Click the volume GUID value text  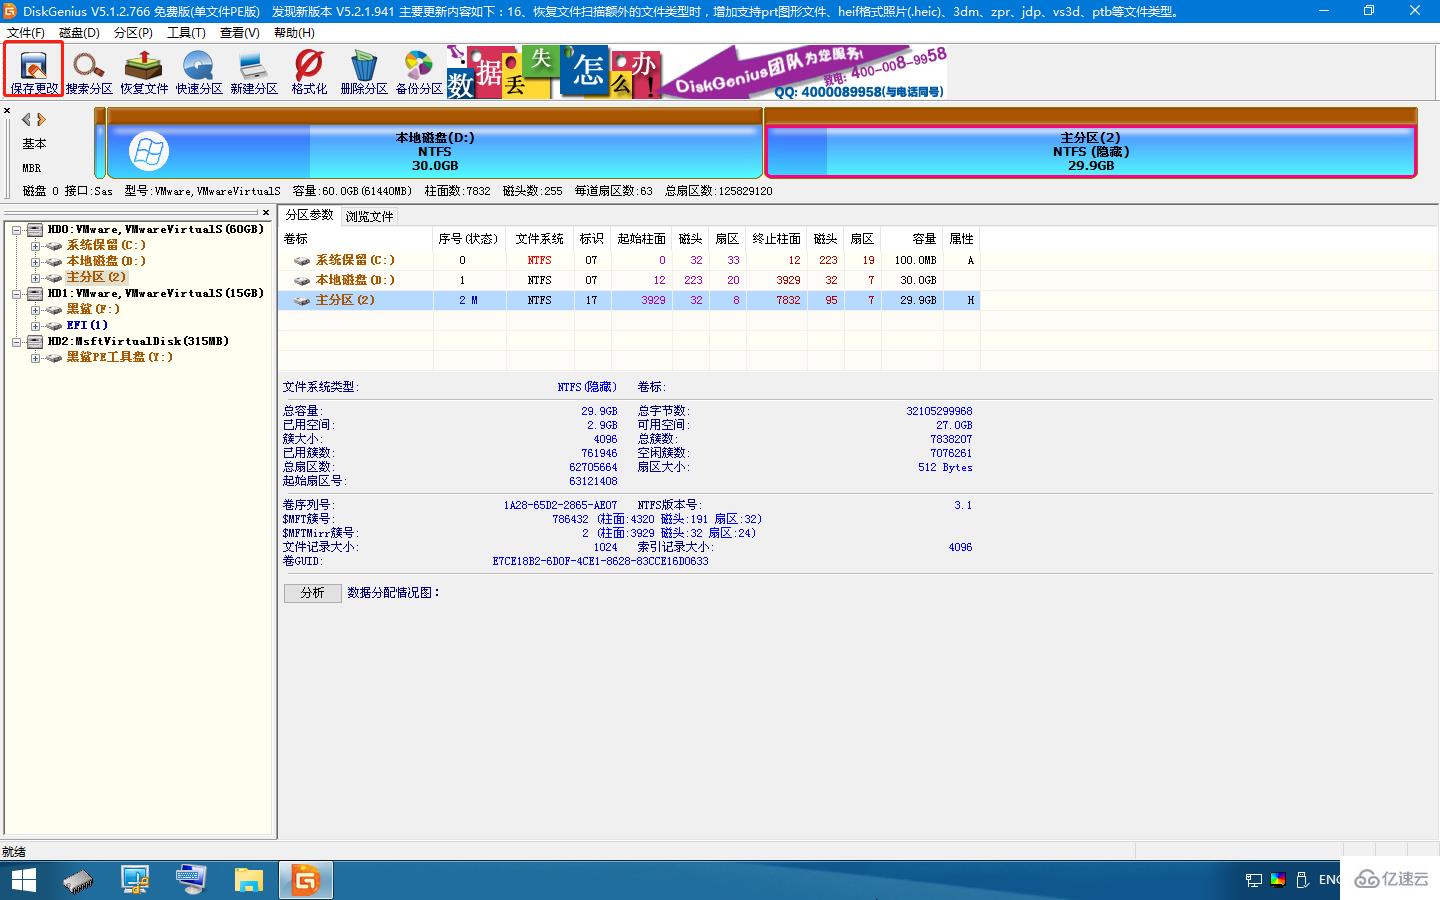click(600, 561)
